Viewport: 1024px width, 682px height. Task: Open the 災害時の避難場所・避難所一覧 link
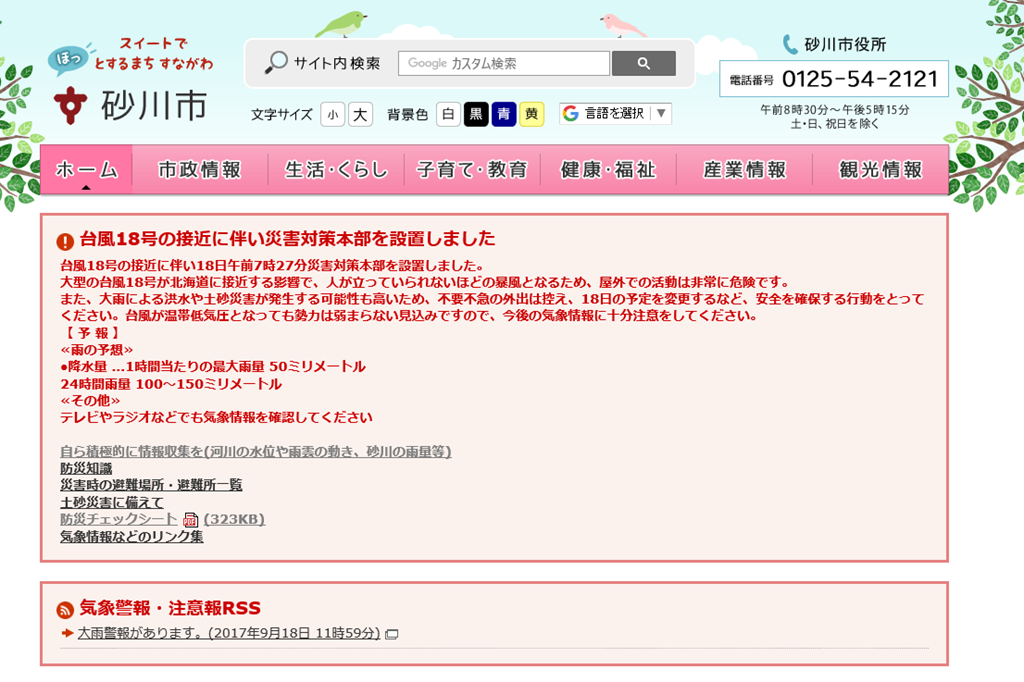[151, 485]
